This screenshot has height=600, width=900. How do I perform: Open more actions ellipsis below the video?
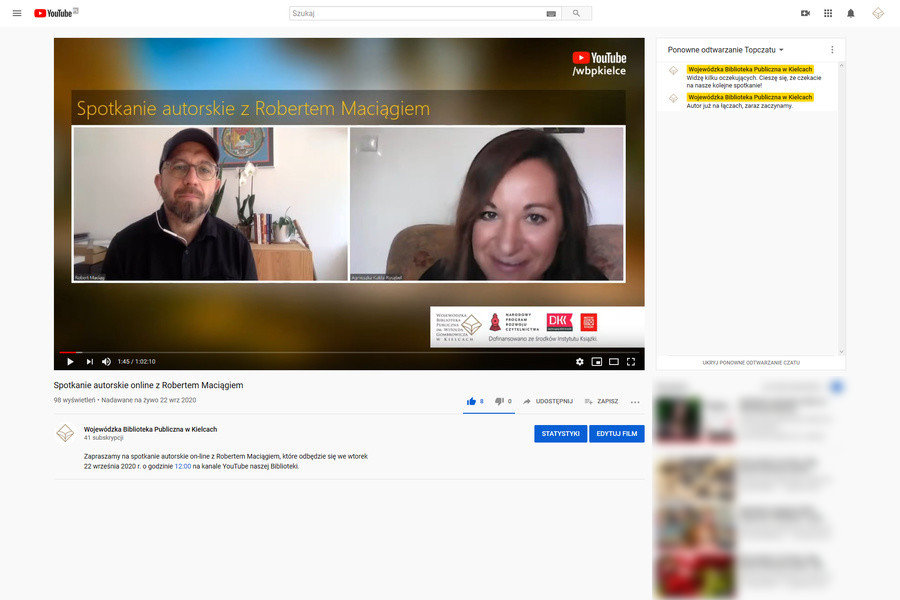[634, 402]
